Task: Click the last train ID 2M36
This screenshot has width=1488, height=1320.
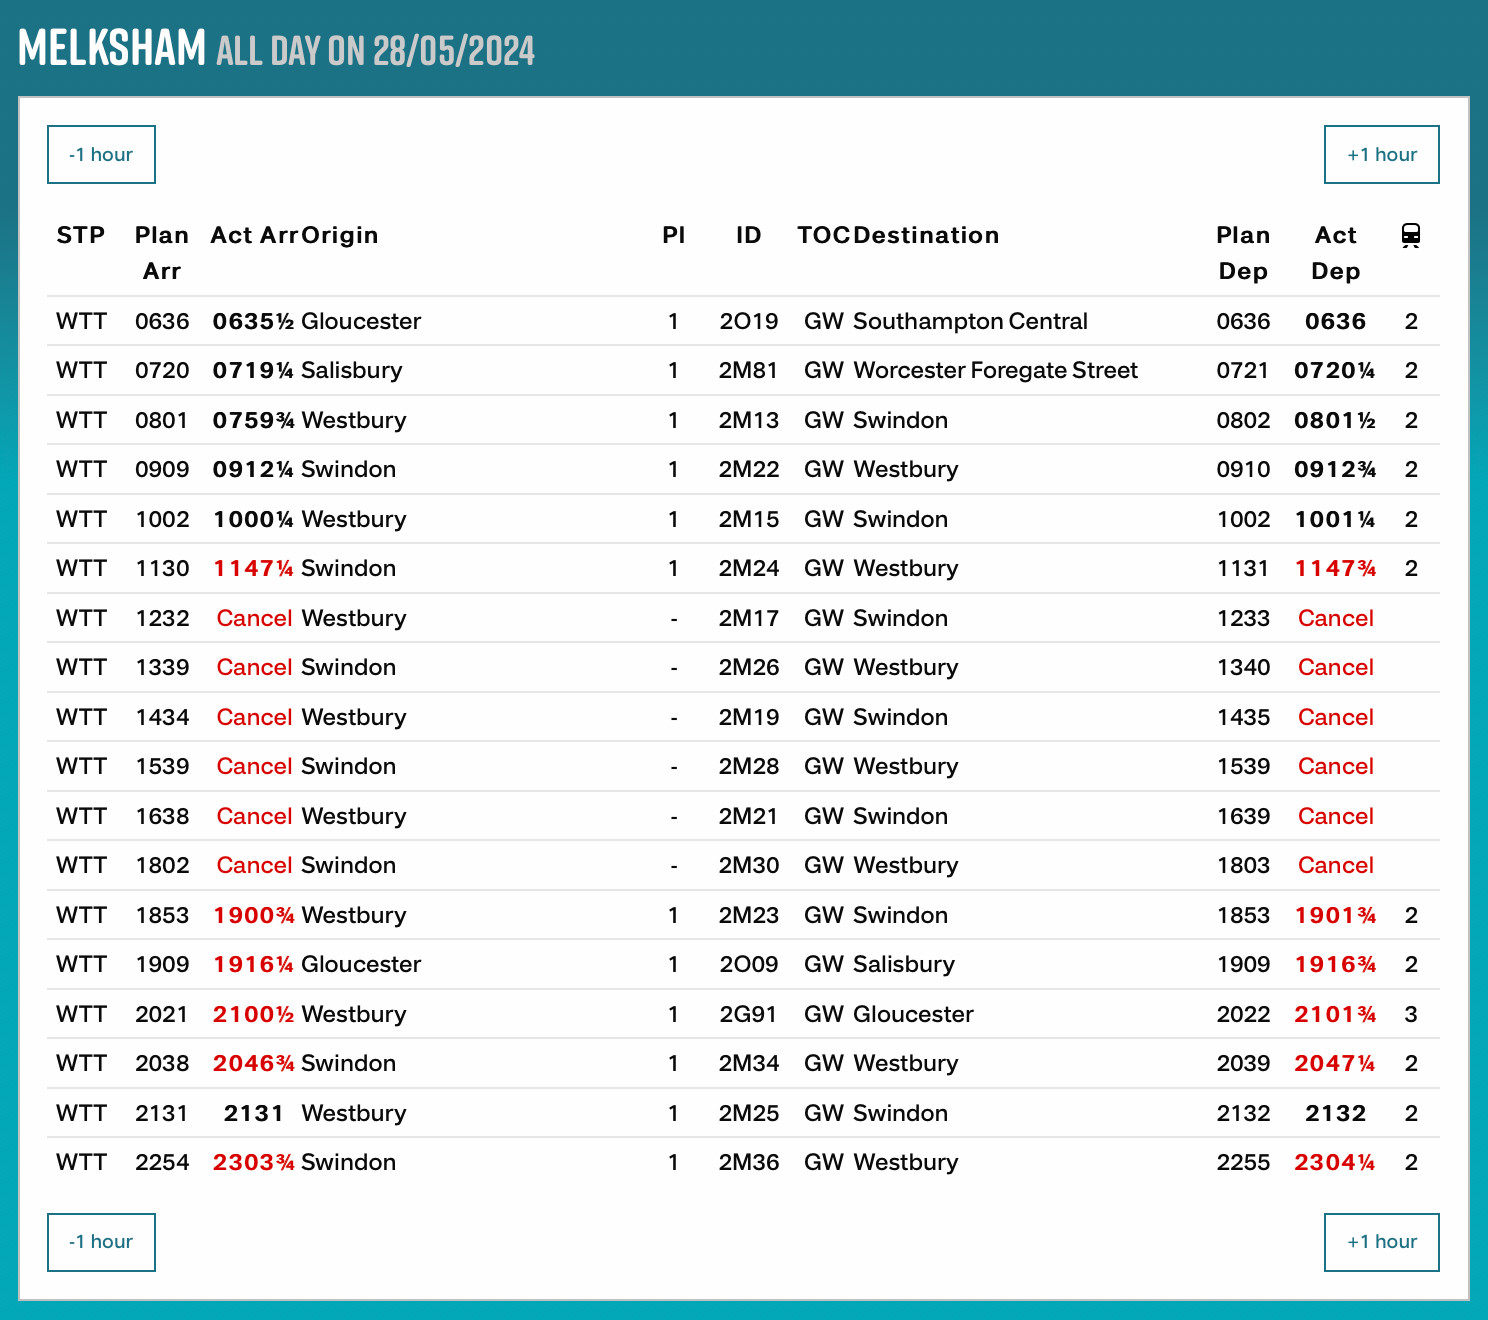Action: pyautogui.click(x=748, y=1163)
